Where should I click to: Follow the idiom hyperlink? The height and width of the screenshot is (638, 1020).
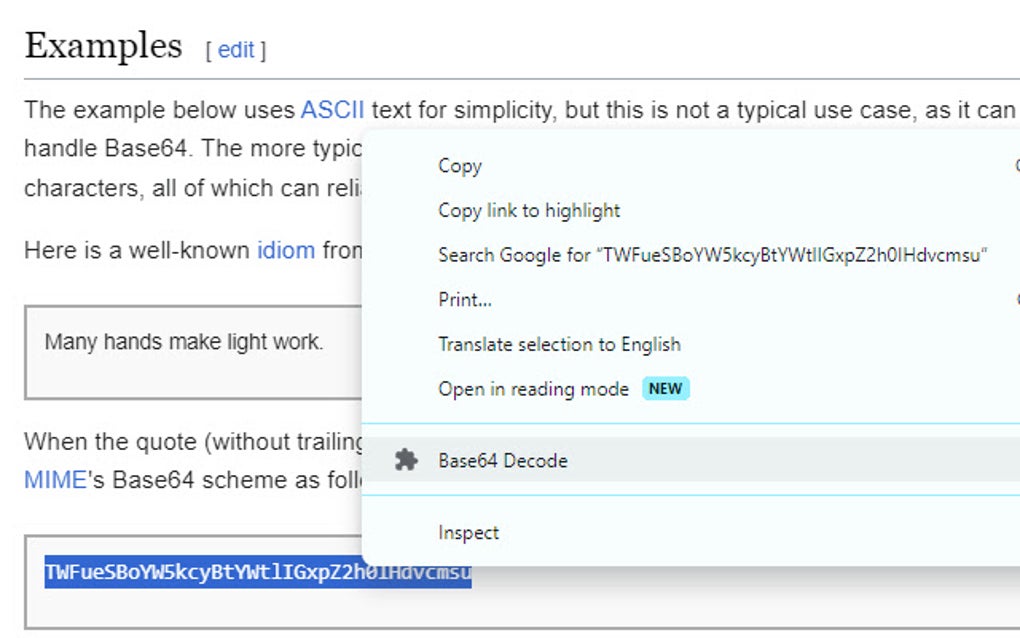[284, 250]
